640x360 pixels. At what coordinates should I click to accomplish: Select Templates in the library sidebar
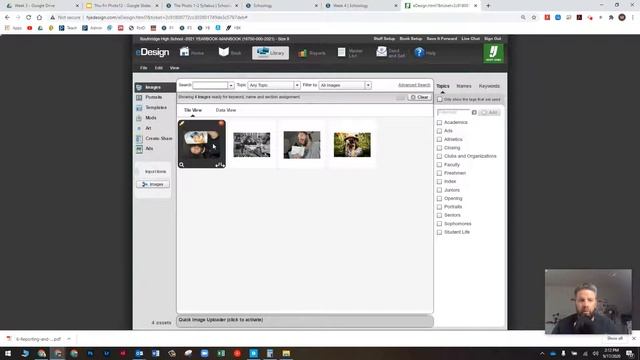[x=156, y=107]
